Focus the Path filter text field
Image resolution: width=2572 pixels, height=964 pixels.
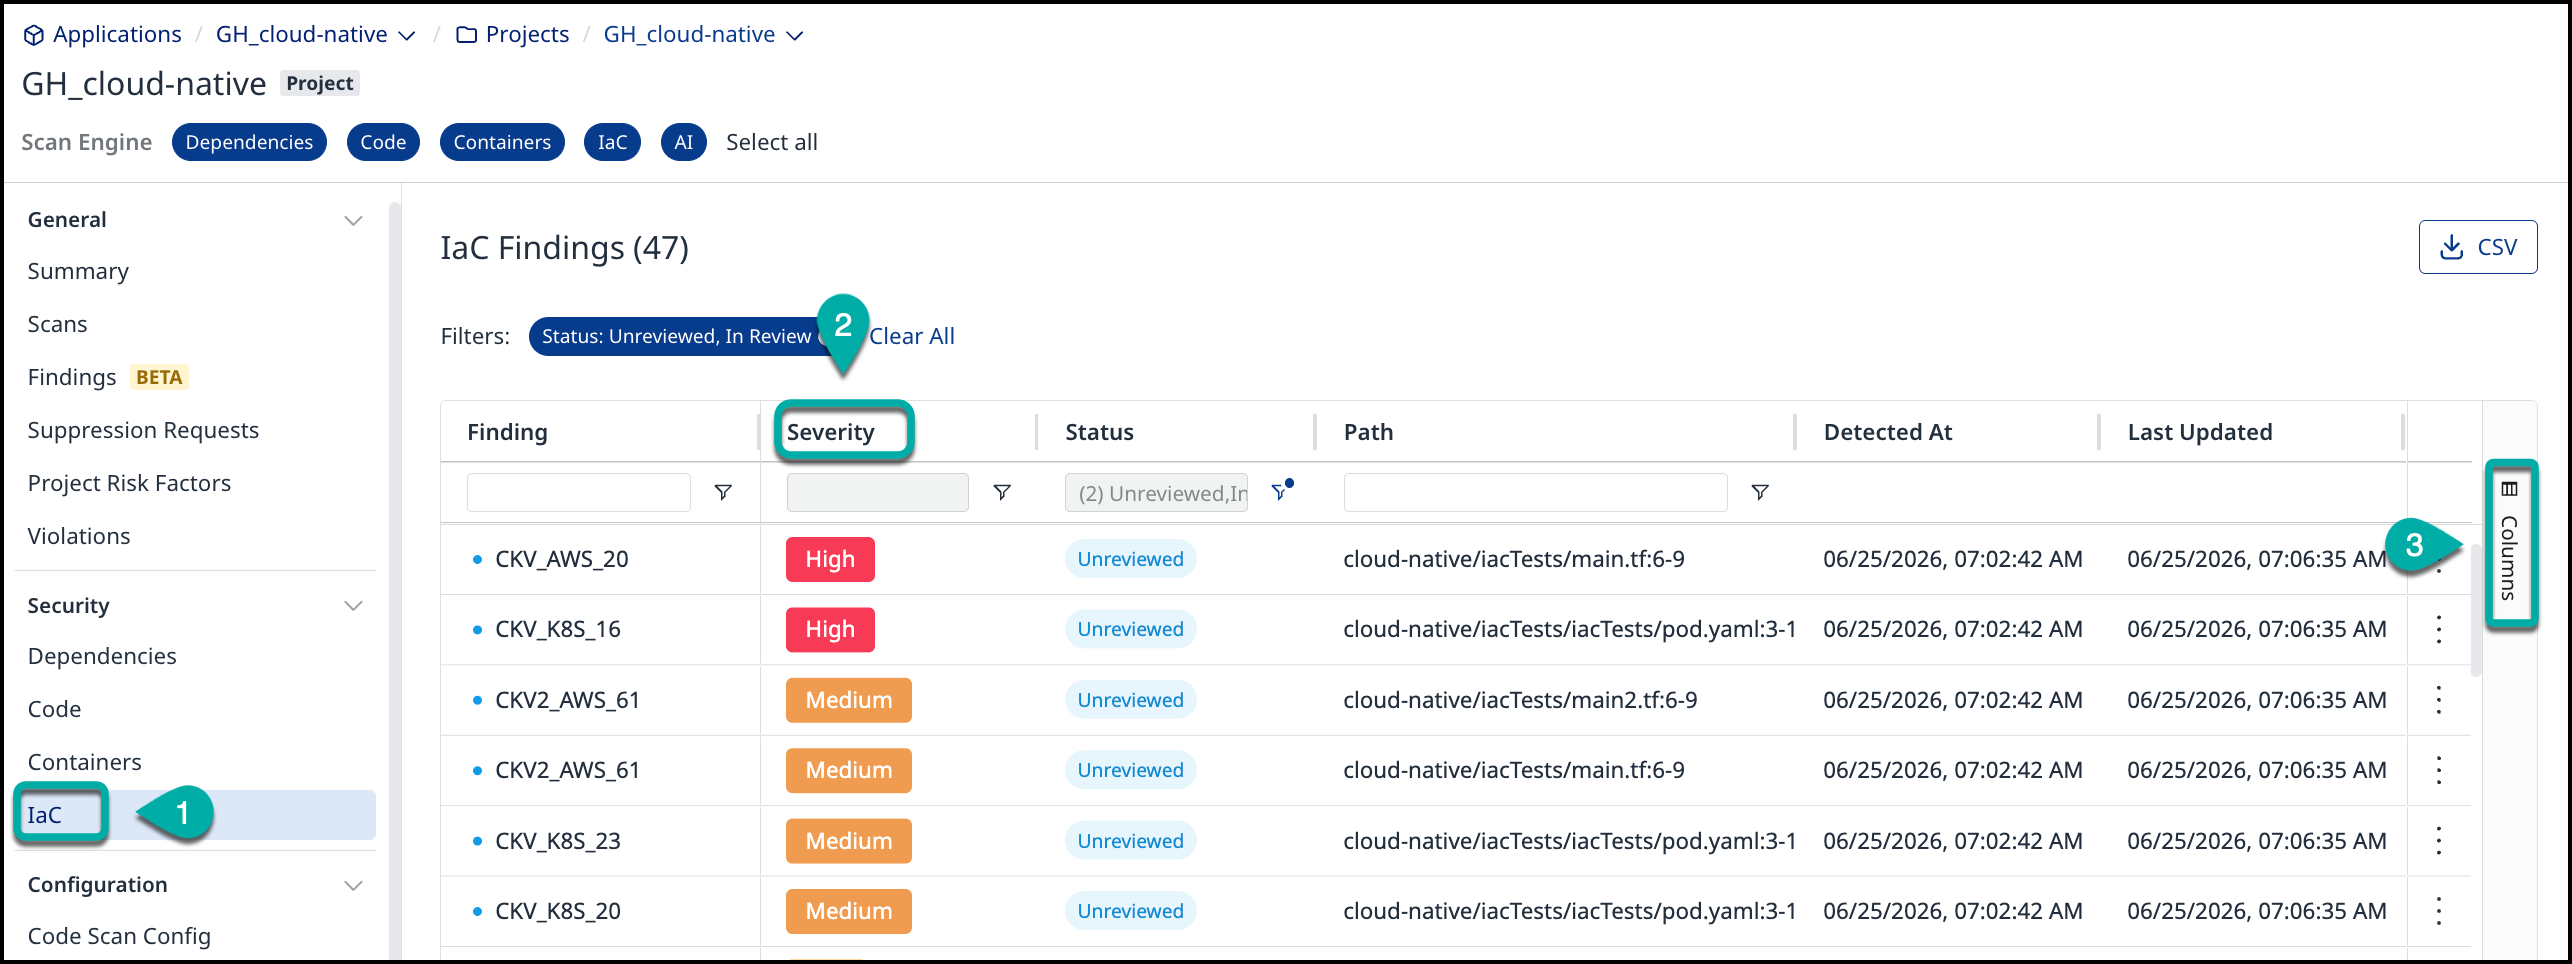[x=1535, y=492]
